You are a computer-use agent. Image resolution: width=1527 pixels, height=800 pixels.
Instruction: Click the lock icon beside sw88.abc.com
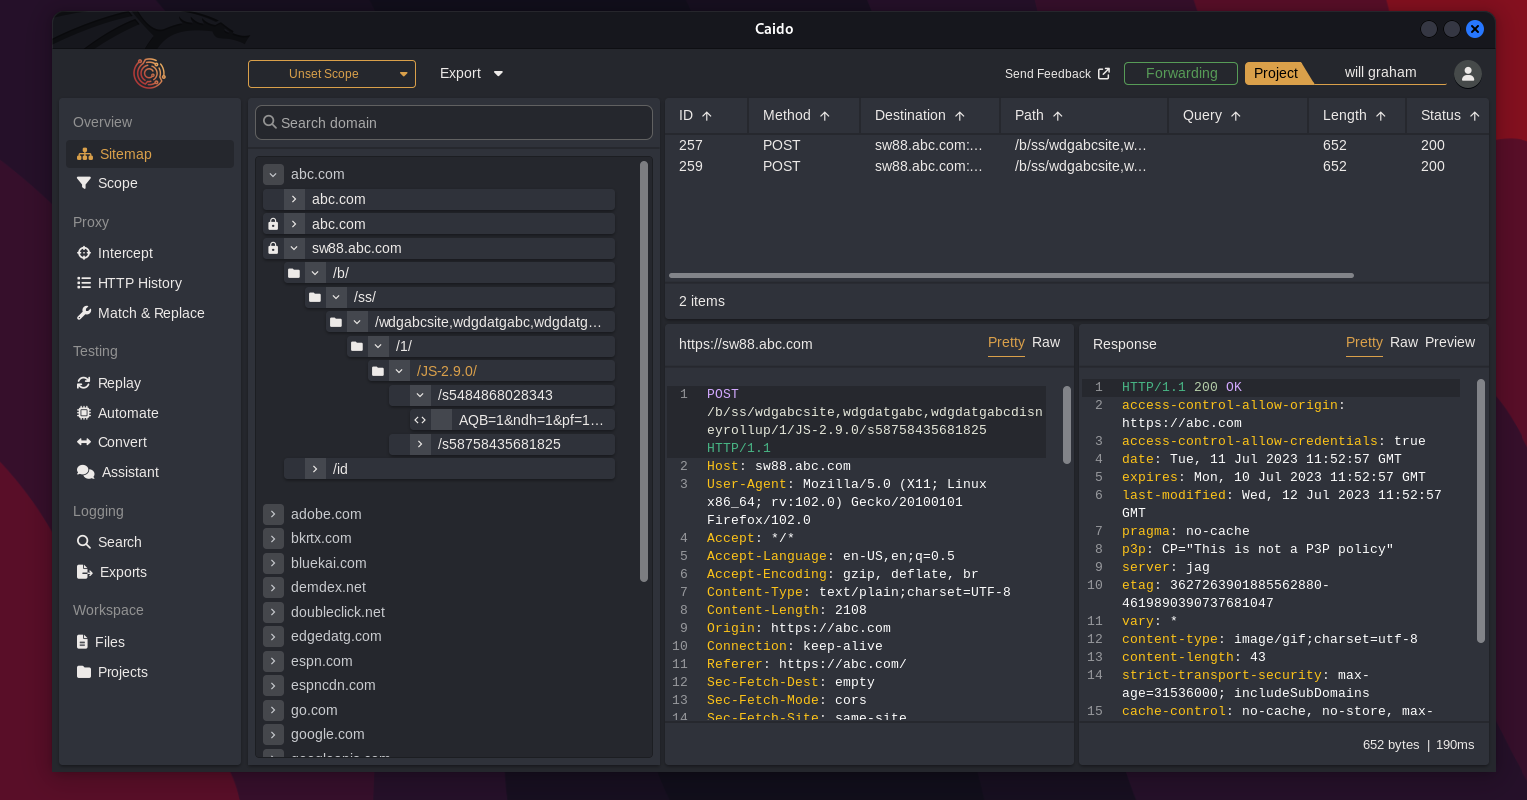[x=273, y=248]
